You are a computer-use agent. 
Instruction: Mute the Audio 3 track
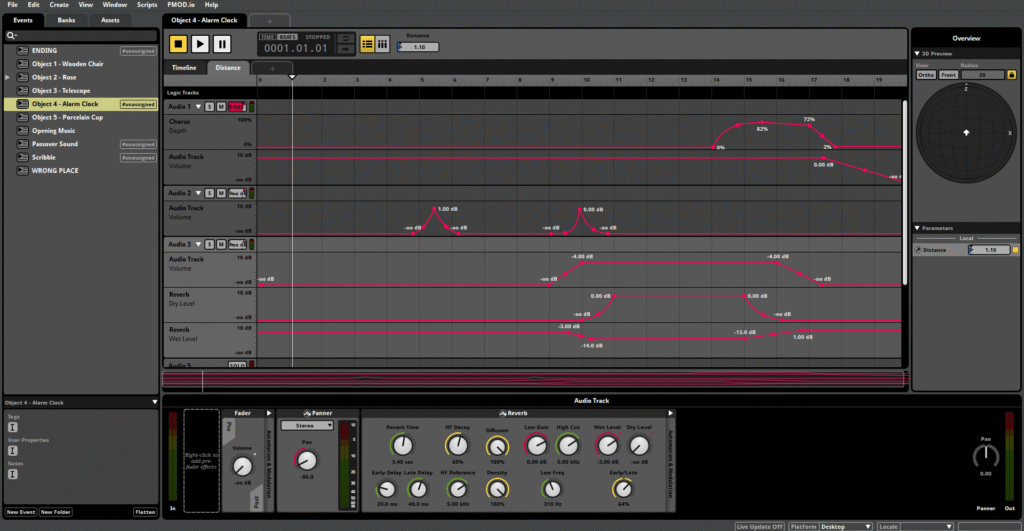pyautogui.click(x=221, y=244)
